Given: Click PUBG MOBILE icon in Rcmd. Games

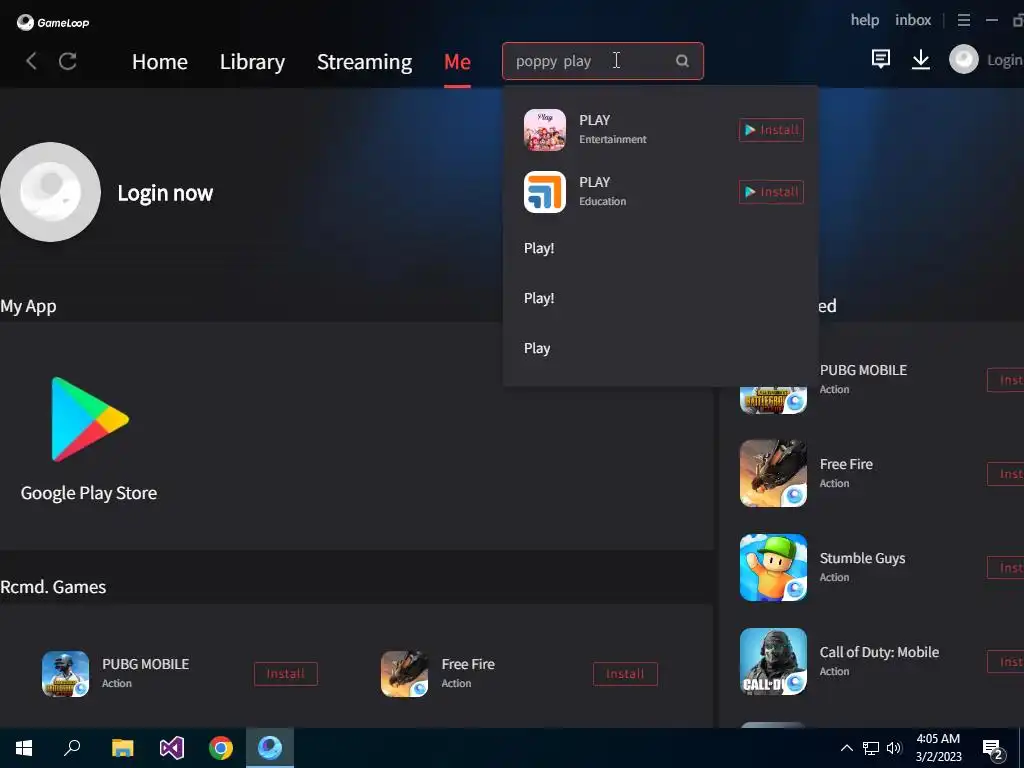Looking at the screenshot, I should pyautogui.click(x=65, y=674).
